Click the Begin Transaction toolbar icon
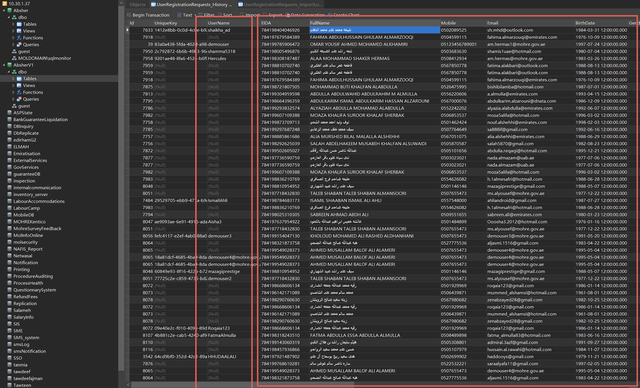Image resolution: width=640 pixels, height=388 pixels. click(129, 15)
